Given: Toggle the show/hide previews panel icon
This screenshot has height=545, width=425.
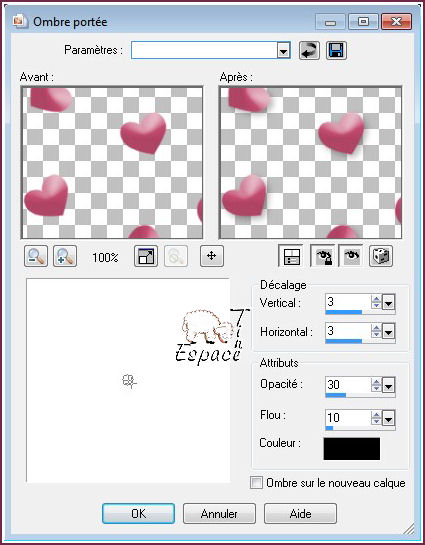Looking at the screenshot, I should pos(292,256).
